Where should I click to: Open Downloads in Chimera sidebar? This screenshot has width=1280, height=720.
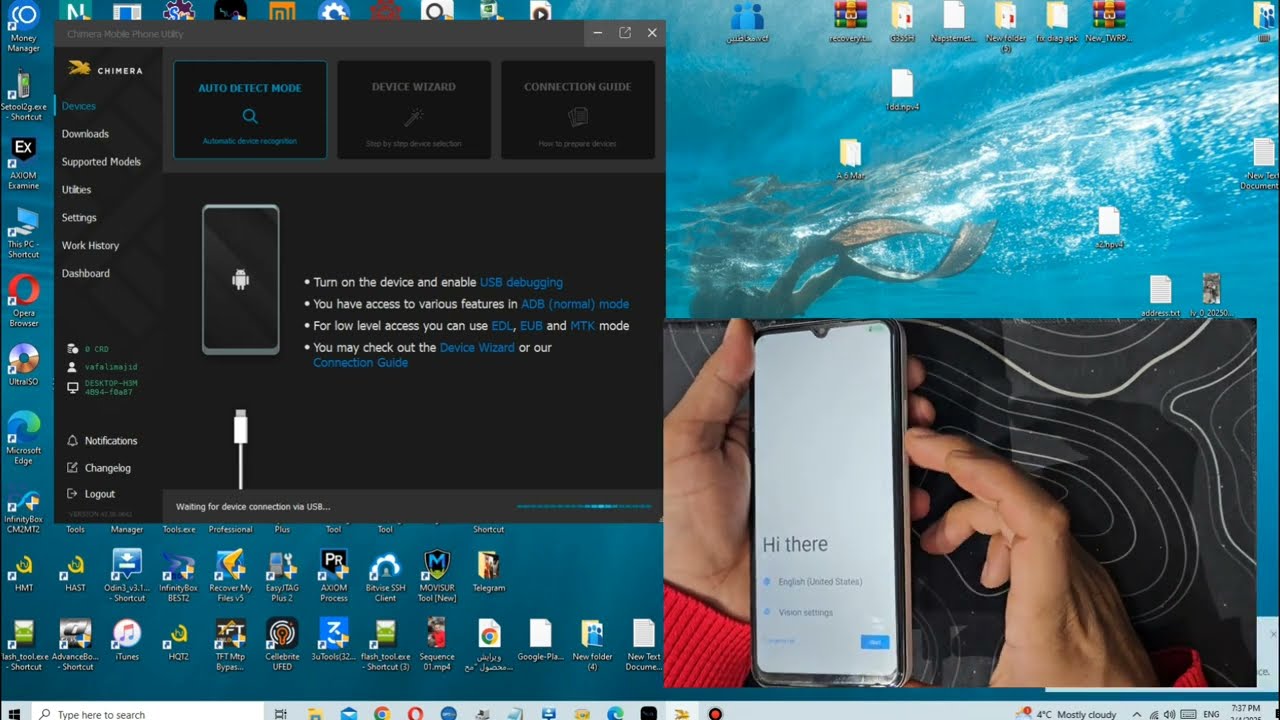tap(85, 134)
